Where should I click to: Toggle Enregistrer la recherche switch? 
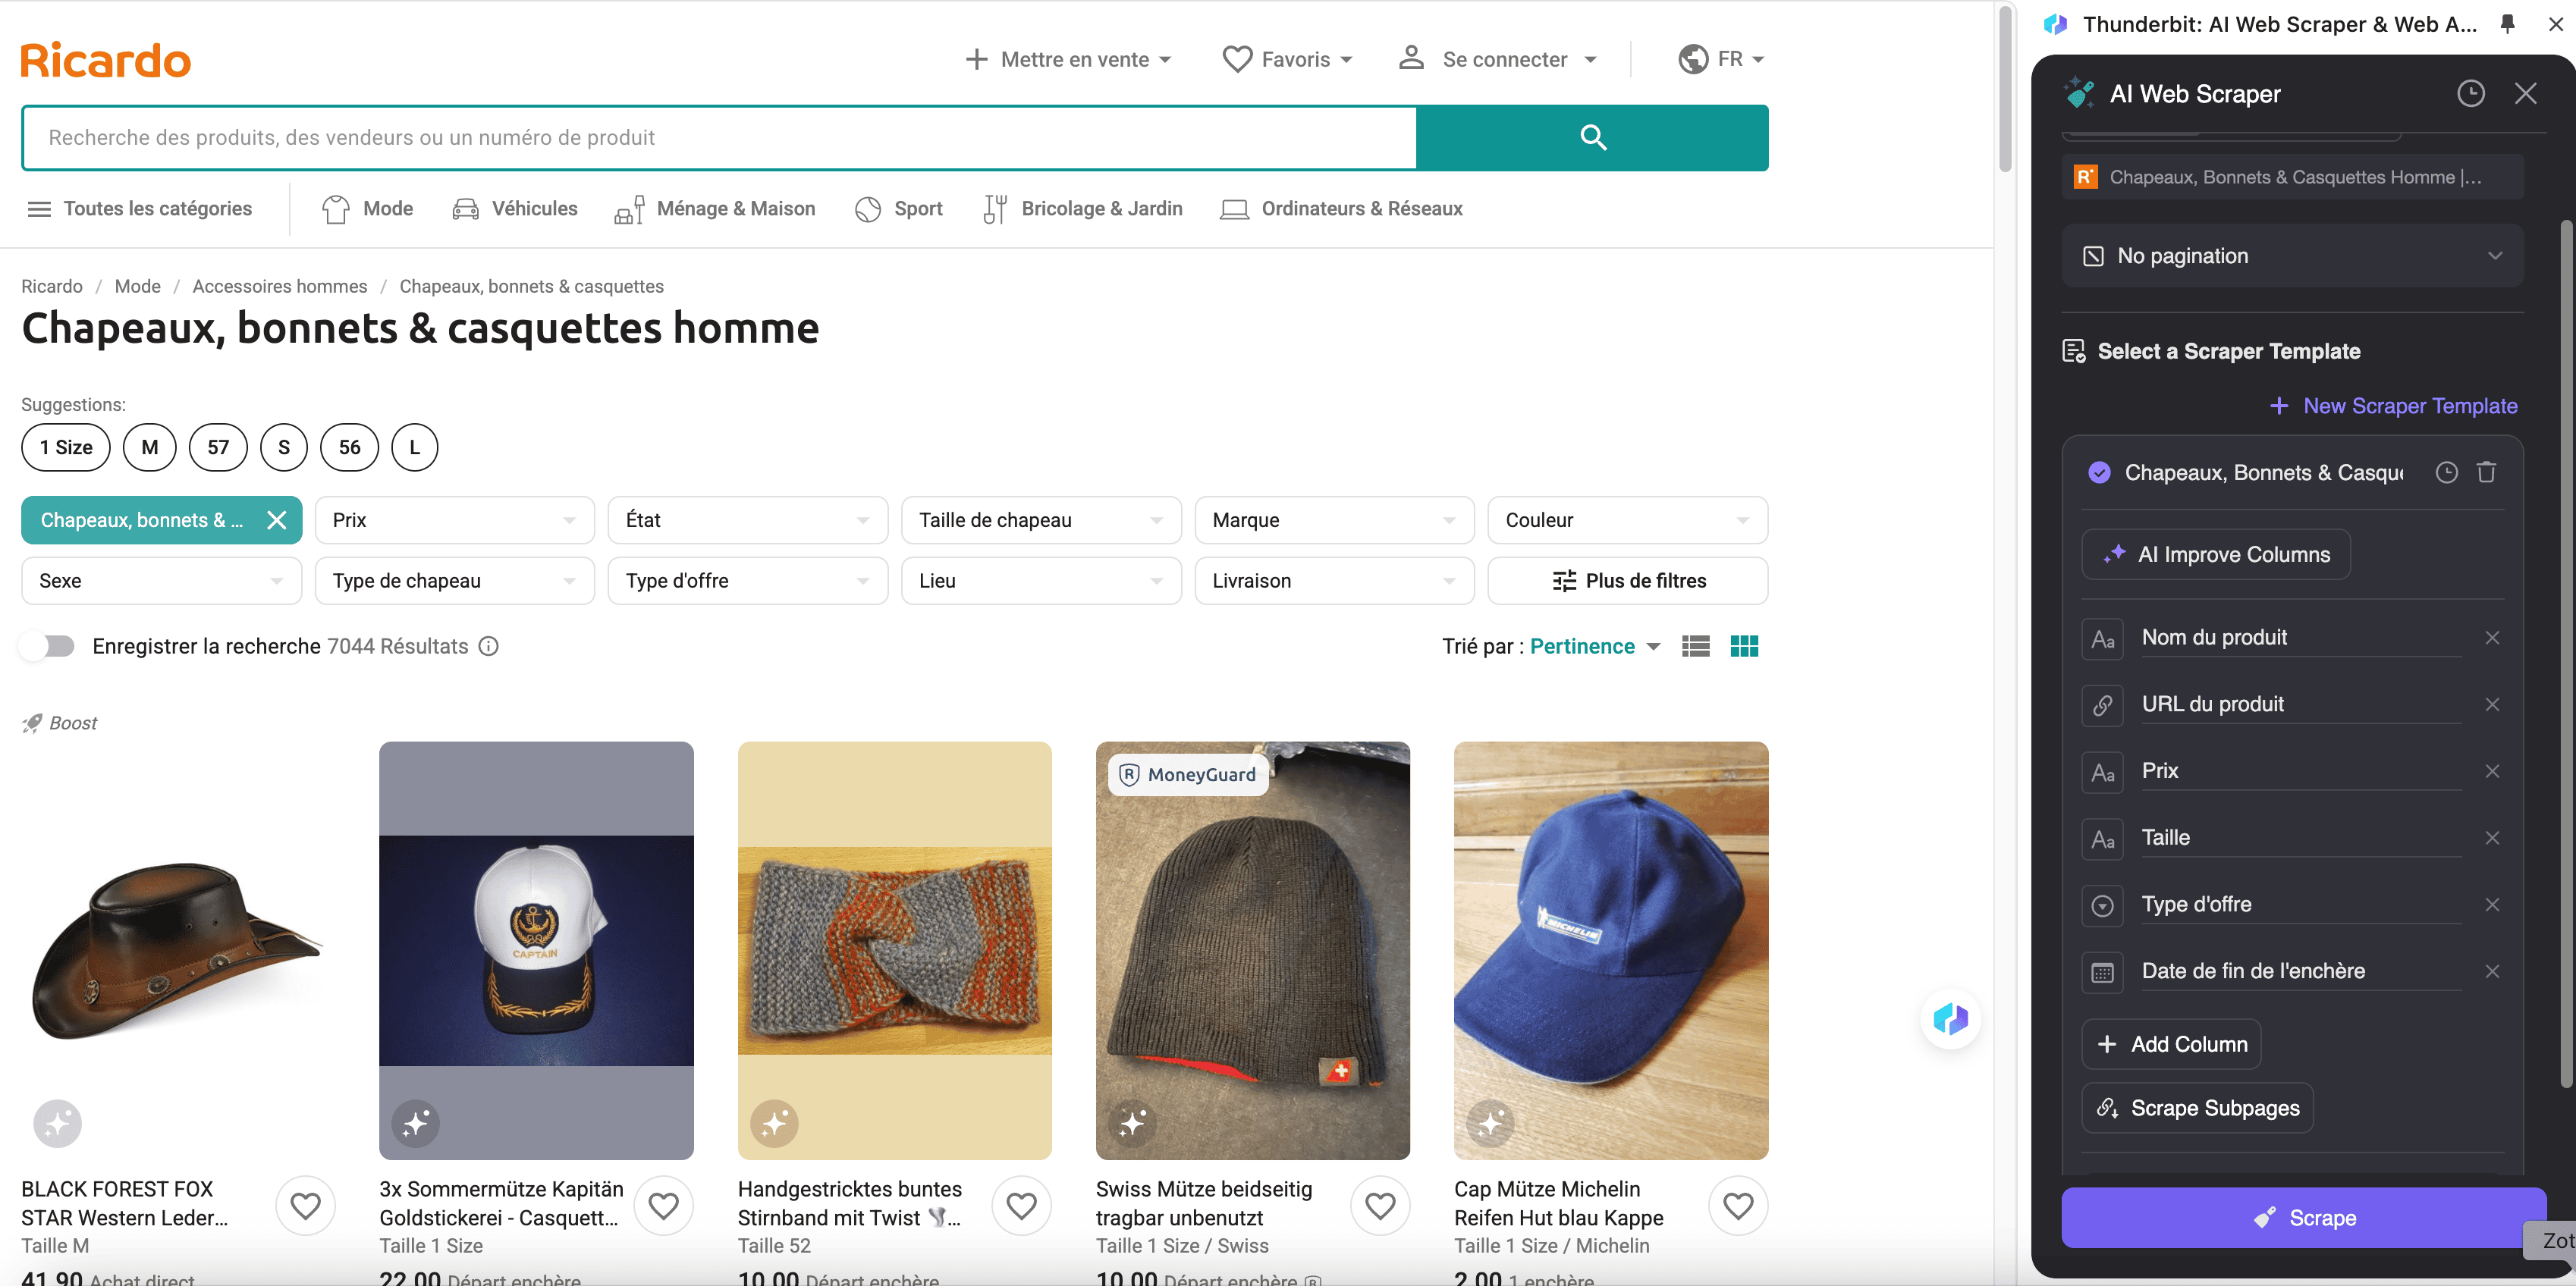click(48, 646)
